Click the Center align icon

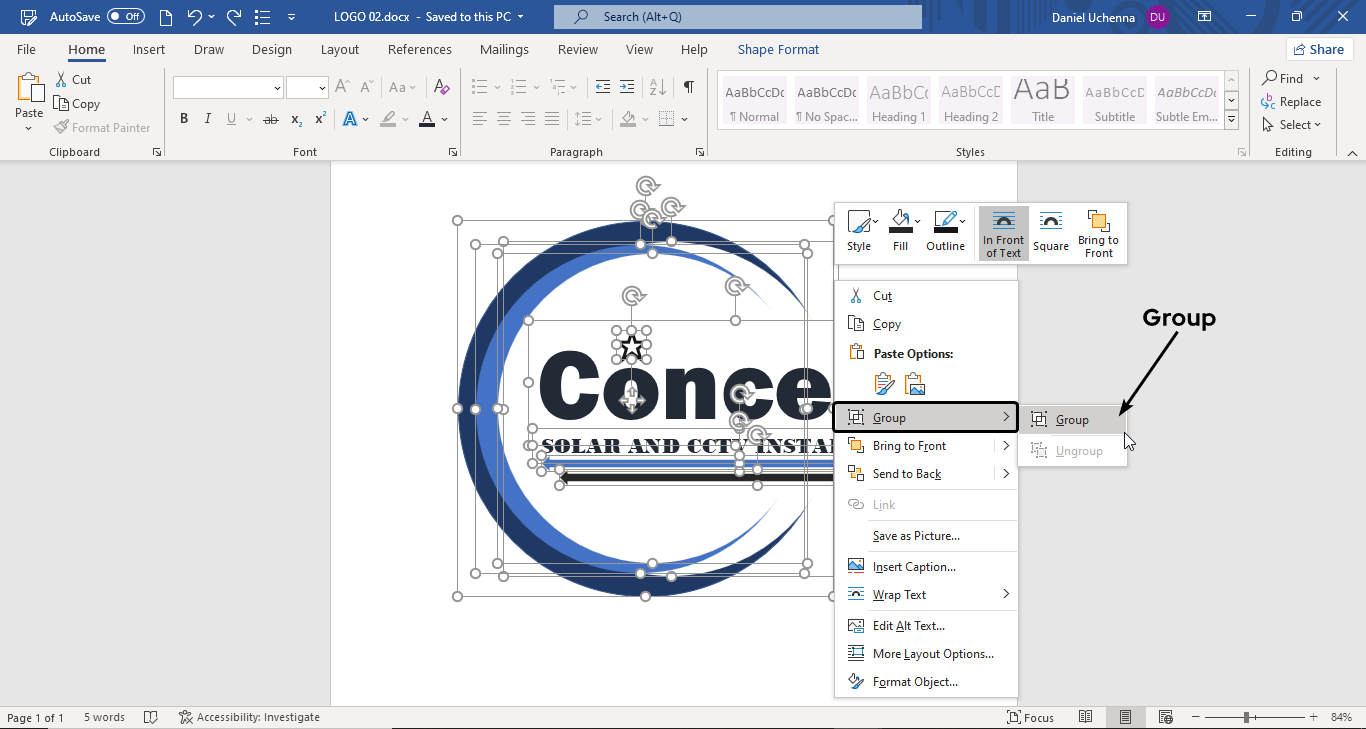(x=504, y=119)
